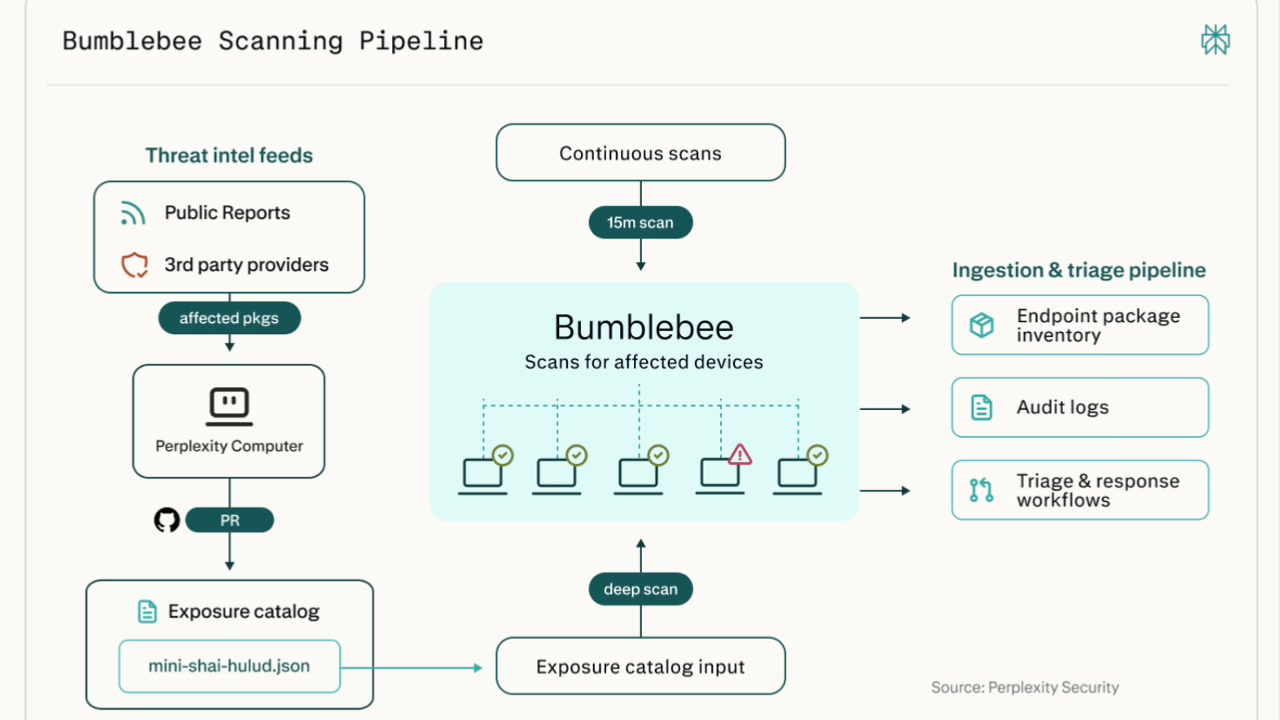Open the mini-shai-hulud.json file chip
The width and height of the screenshot is (1280, 720).
click(x=229, y=666)
